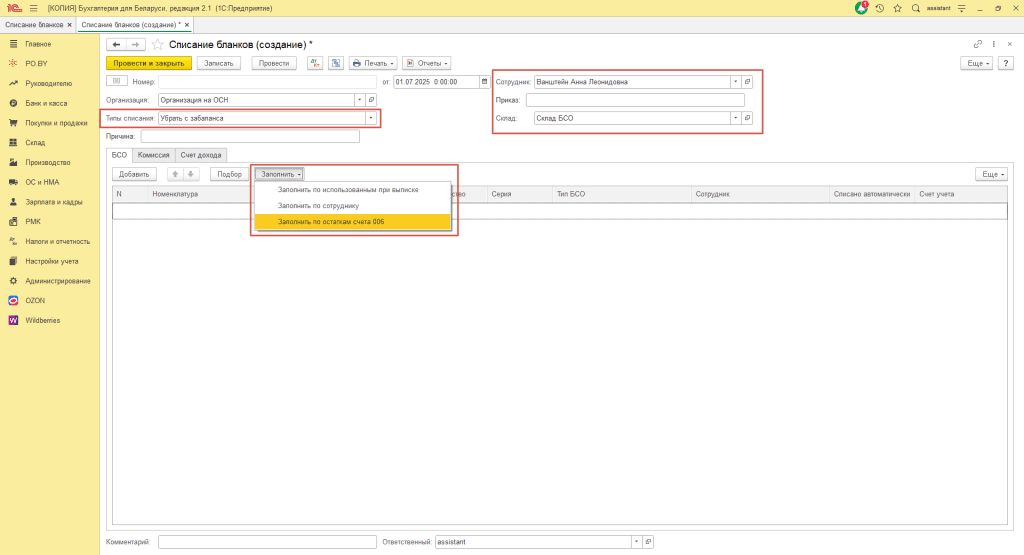The width and height of the screenshot is (1024, 555).
Task: Open Главное section in sidebar
Action: point(38,44)
